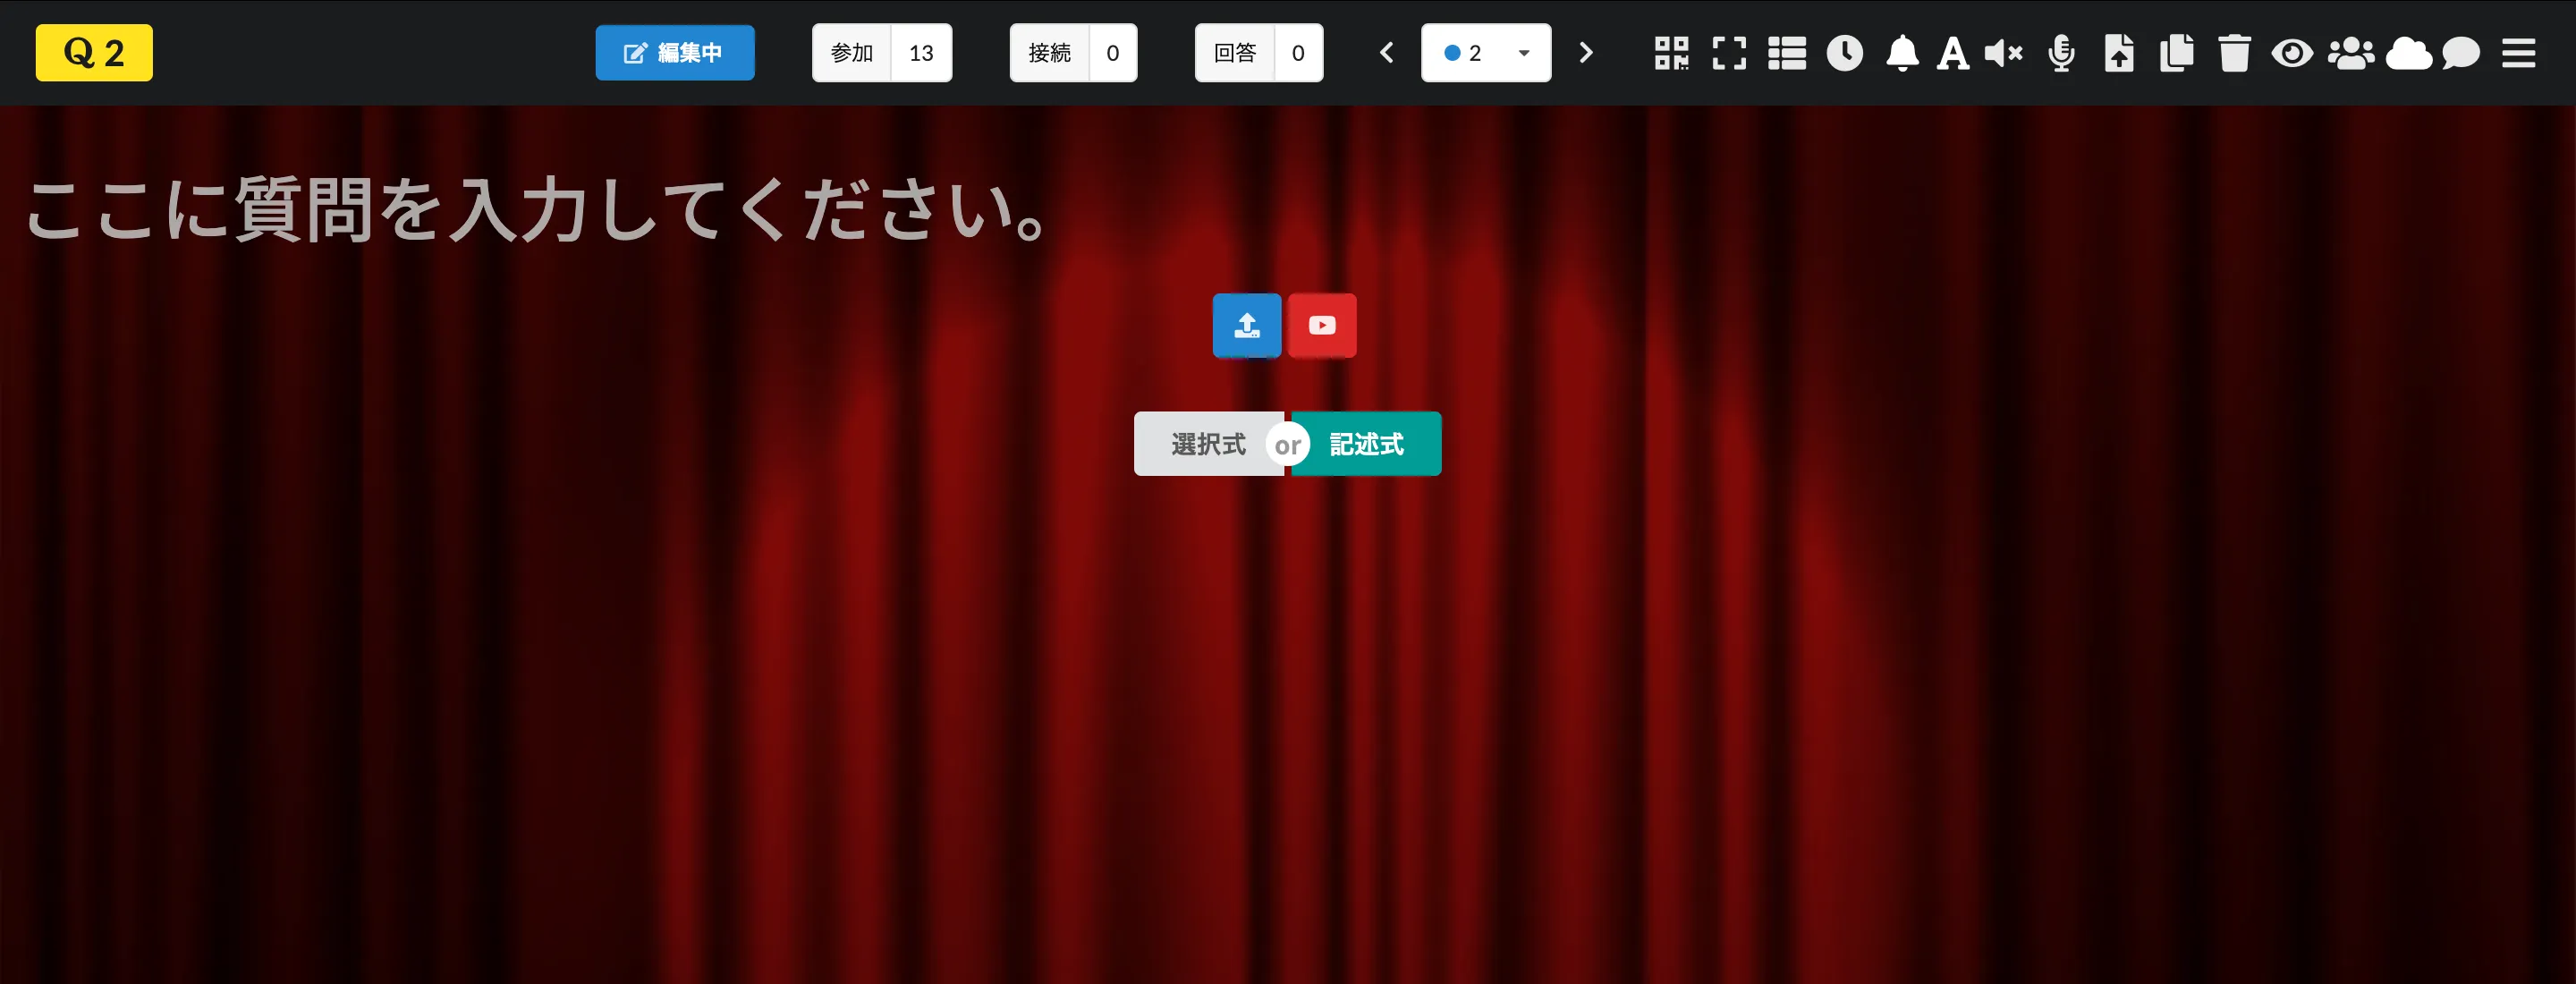
Task: Click the cloud icon
Action: pyautogui.click(x=2408, y=53)
